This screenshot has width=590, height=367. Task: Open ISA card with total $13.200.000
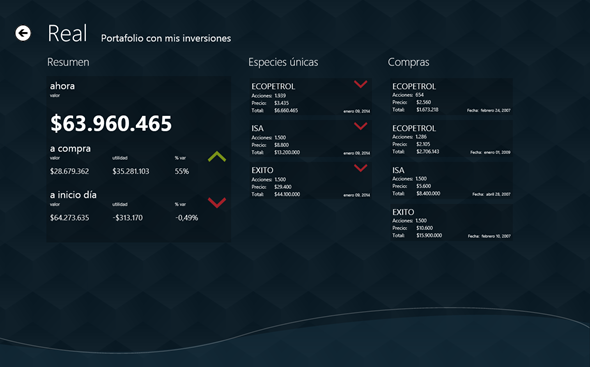(x=310, y=138)
